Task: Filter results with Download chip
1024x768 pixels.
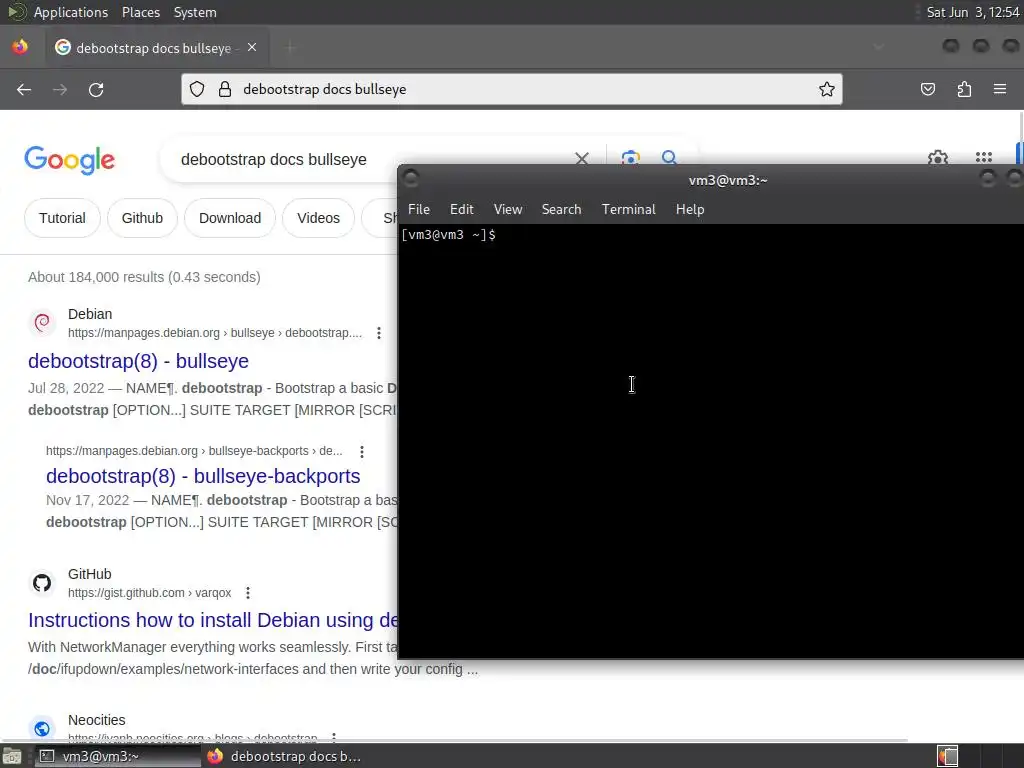Action: 230,218
